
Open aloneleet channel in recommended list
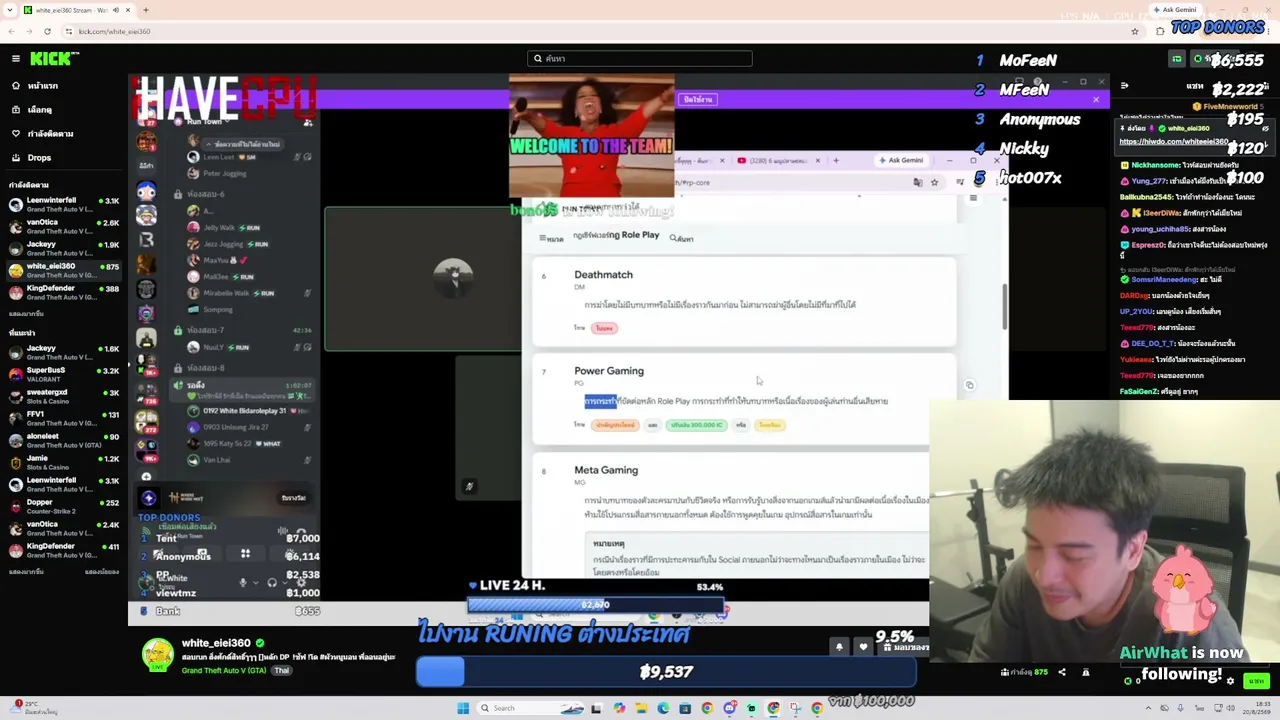click(64, 440)
